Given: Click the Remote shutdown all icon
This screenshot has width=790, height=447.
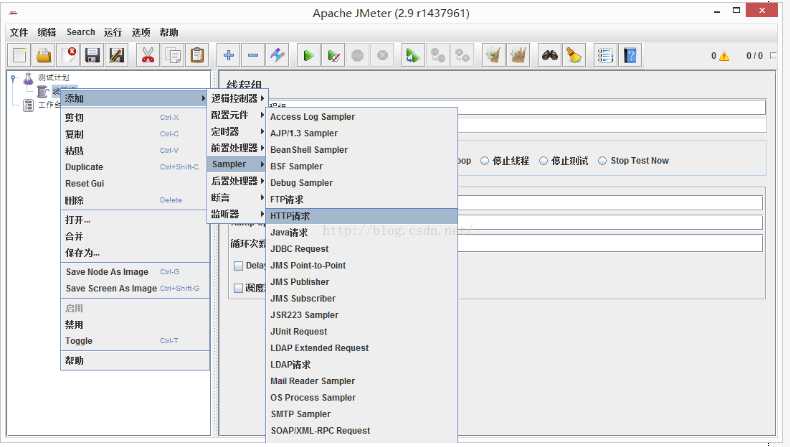Looking at the screenshot, I should click(x=462, y=55).
